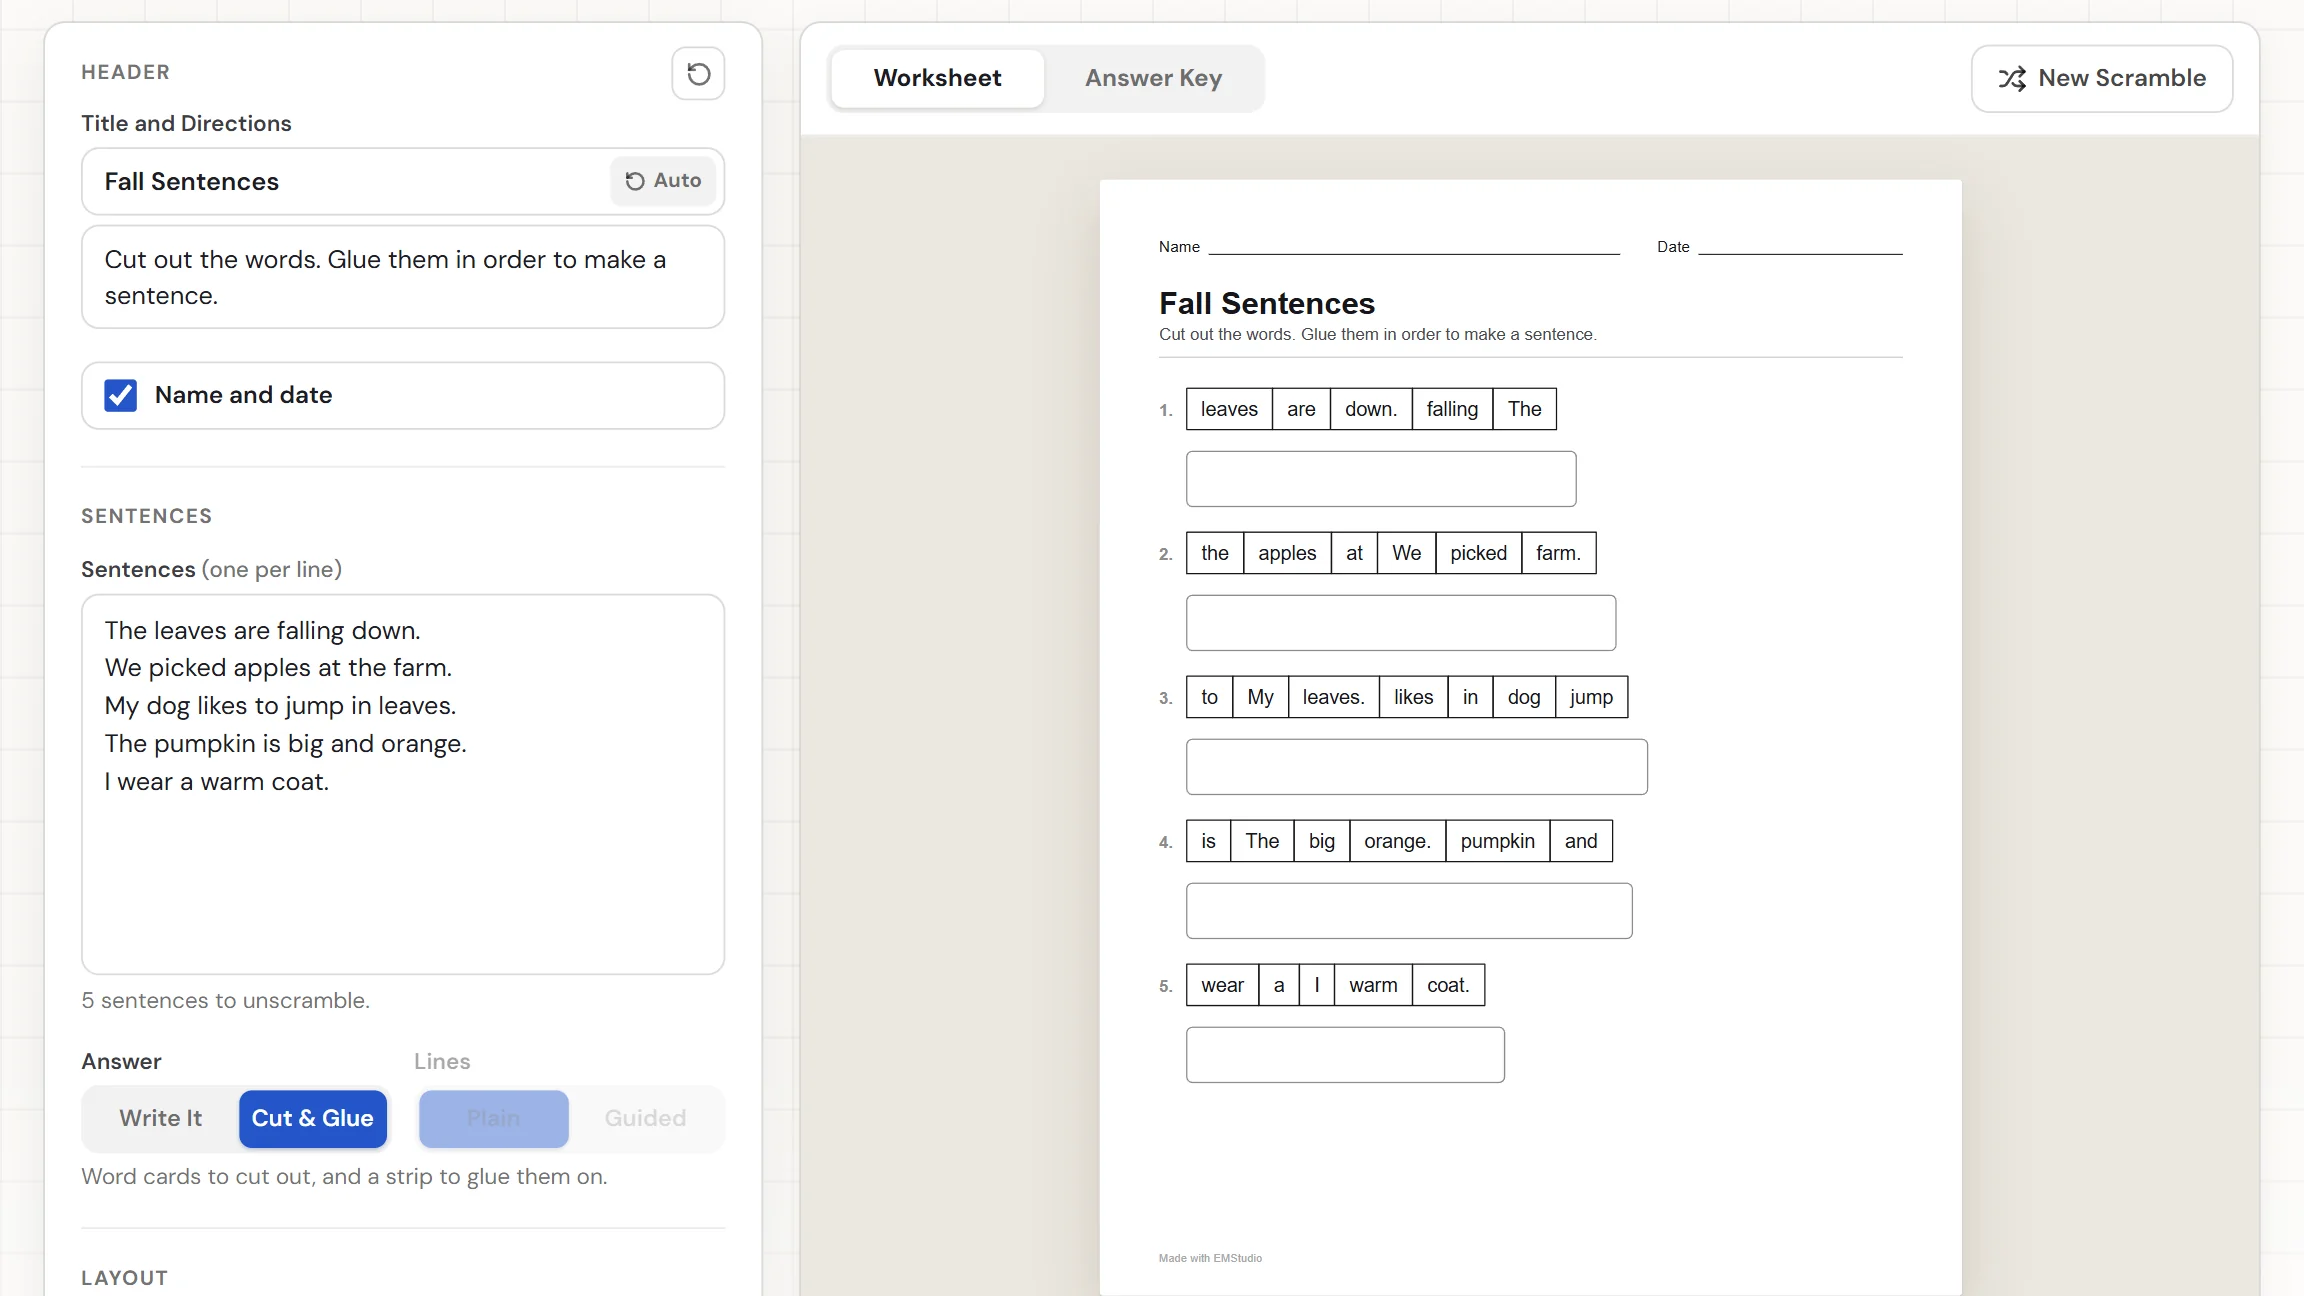
Task: Click the glue strip under sentence 1
Action: 1381,479
